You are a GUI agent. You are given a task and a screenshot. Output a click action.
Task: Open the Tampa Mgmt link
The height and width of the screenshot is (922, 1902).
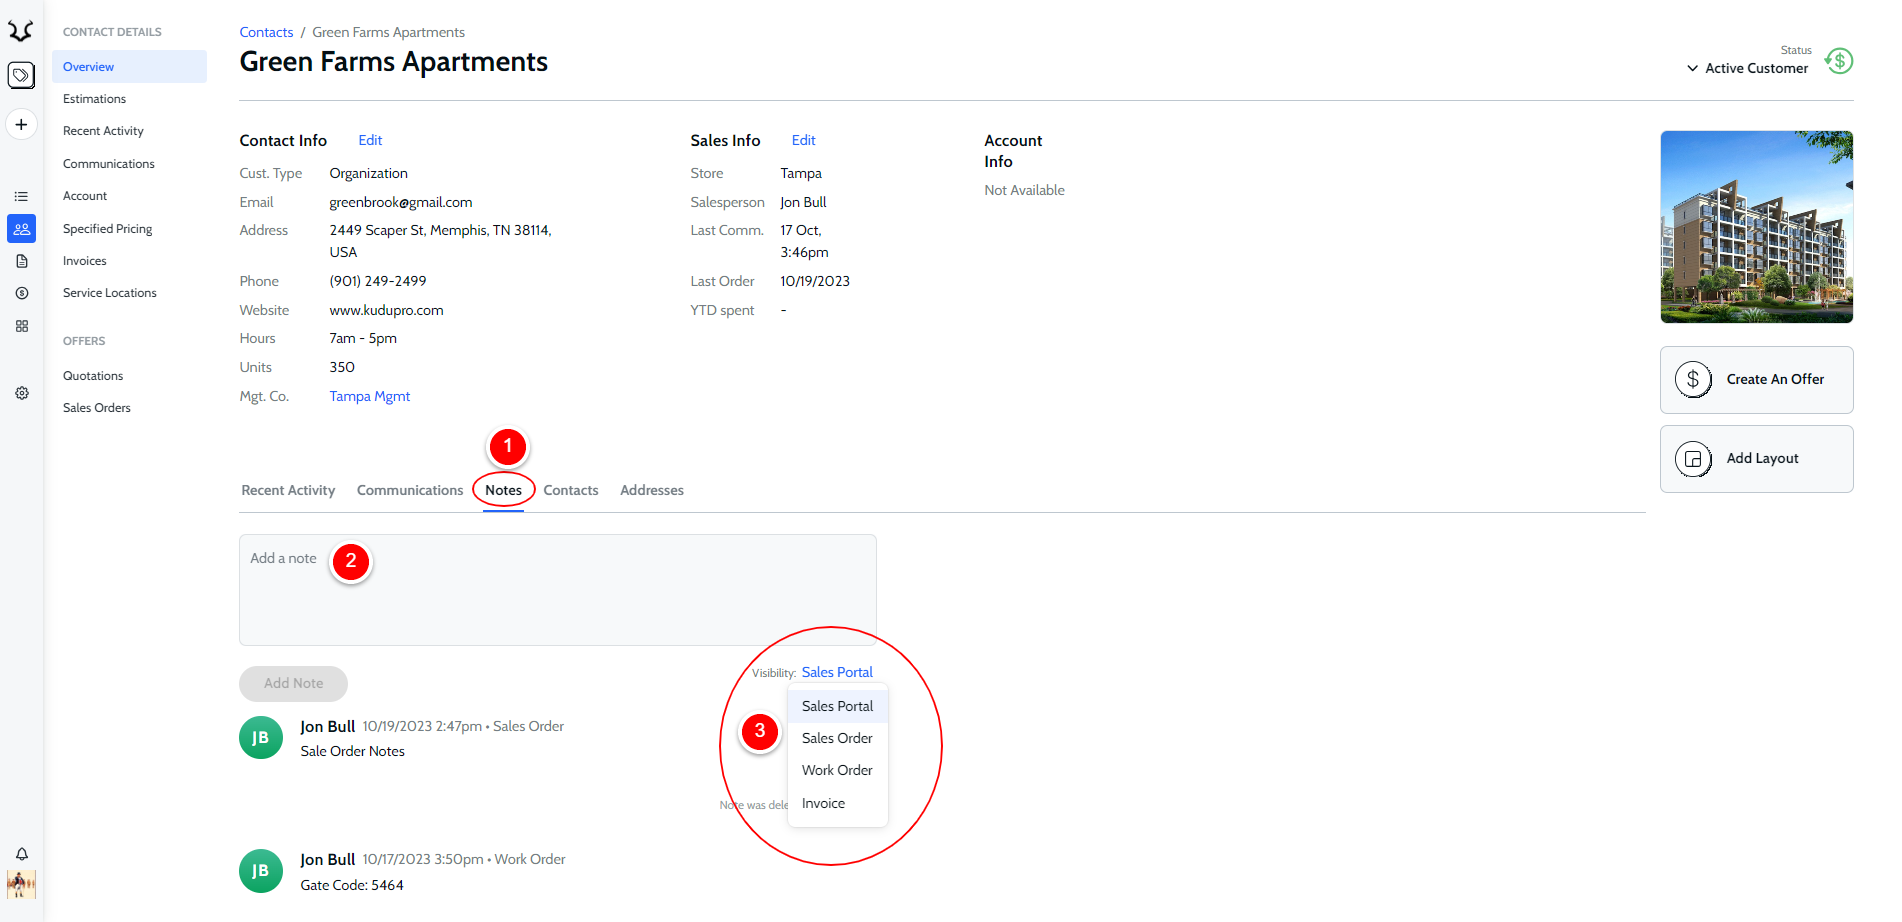[370, 396]
